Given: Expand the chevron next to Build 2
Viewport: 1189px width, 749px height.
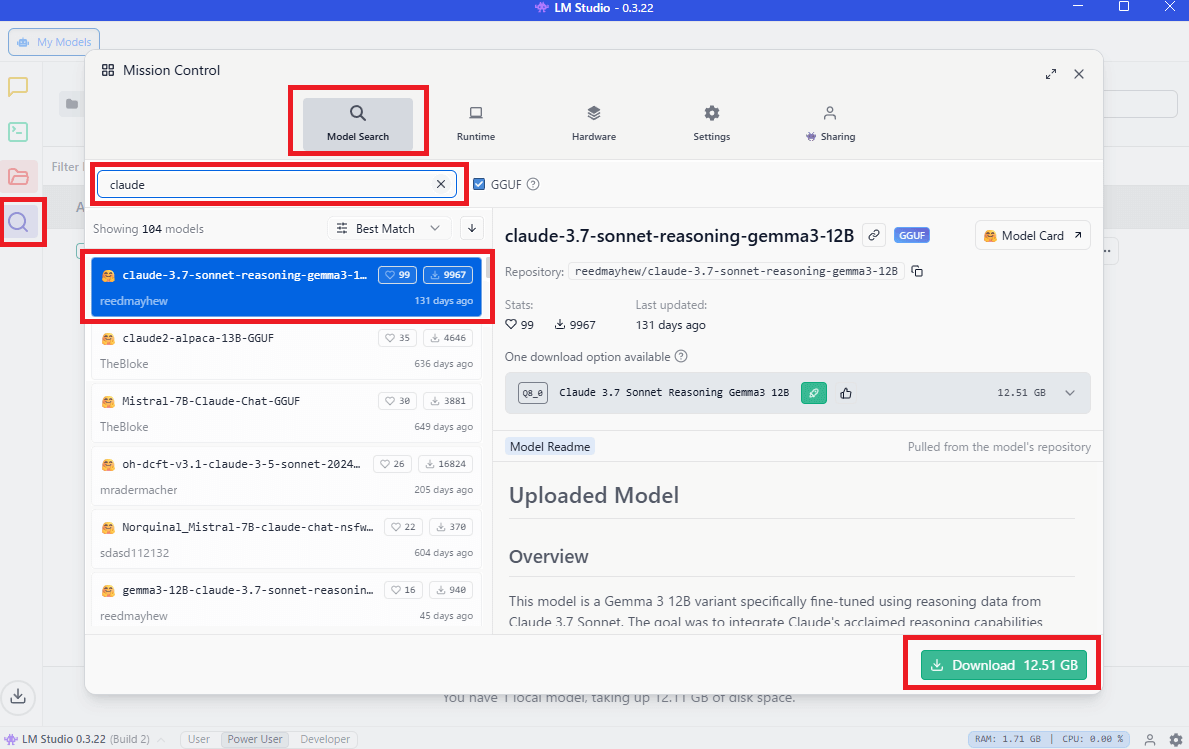Looking at the screenshot, I should tap(161, 739).
